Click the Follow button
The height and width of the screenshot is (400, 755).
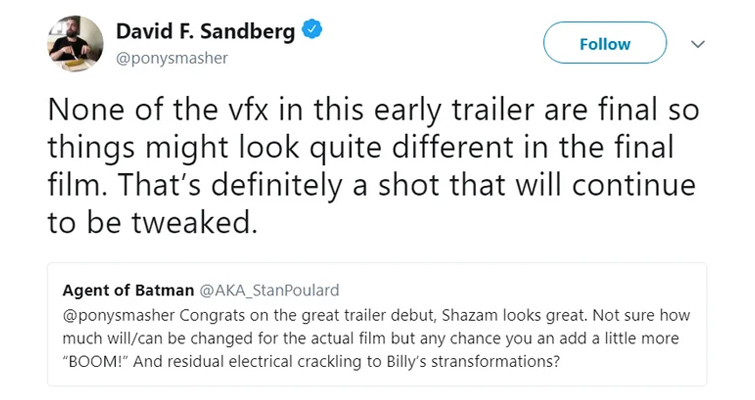[604, 44]
